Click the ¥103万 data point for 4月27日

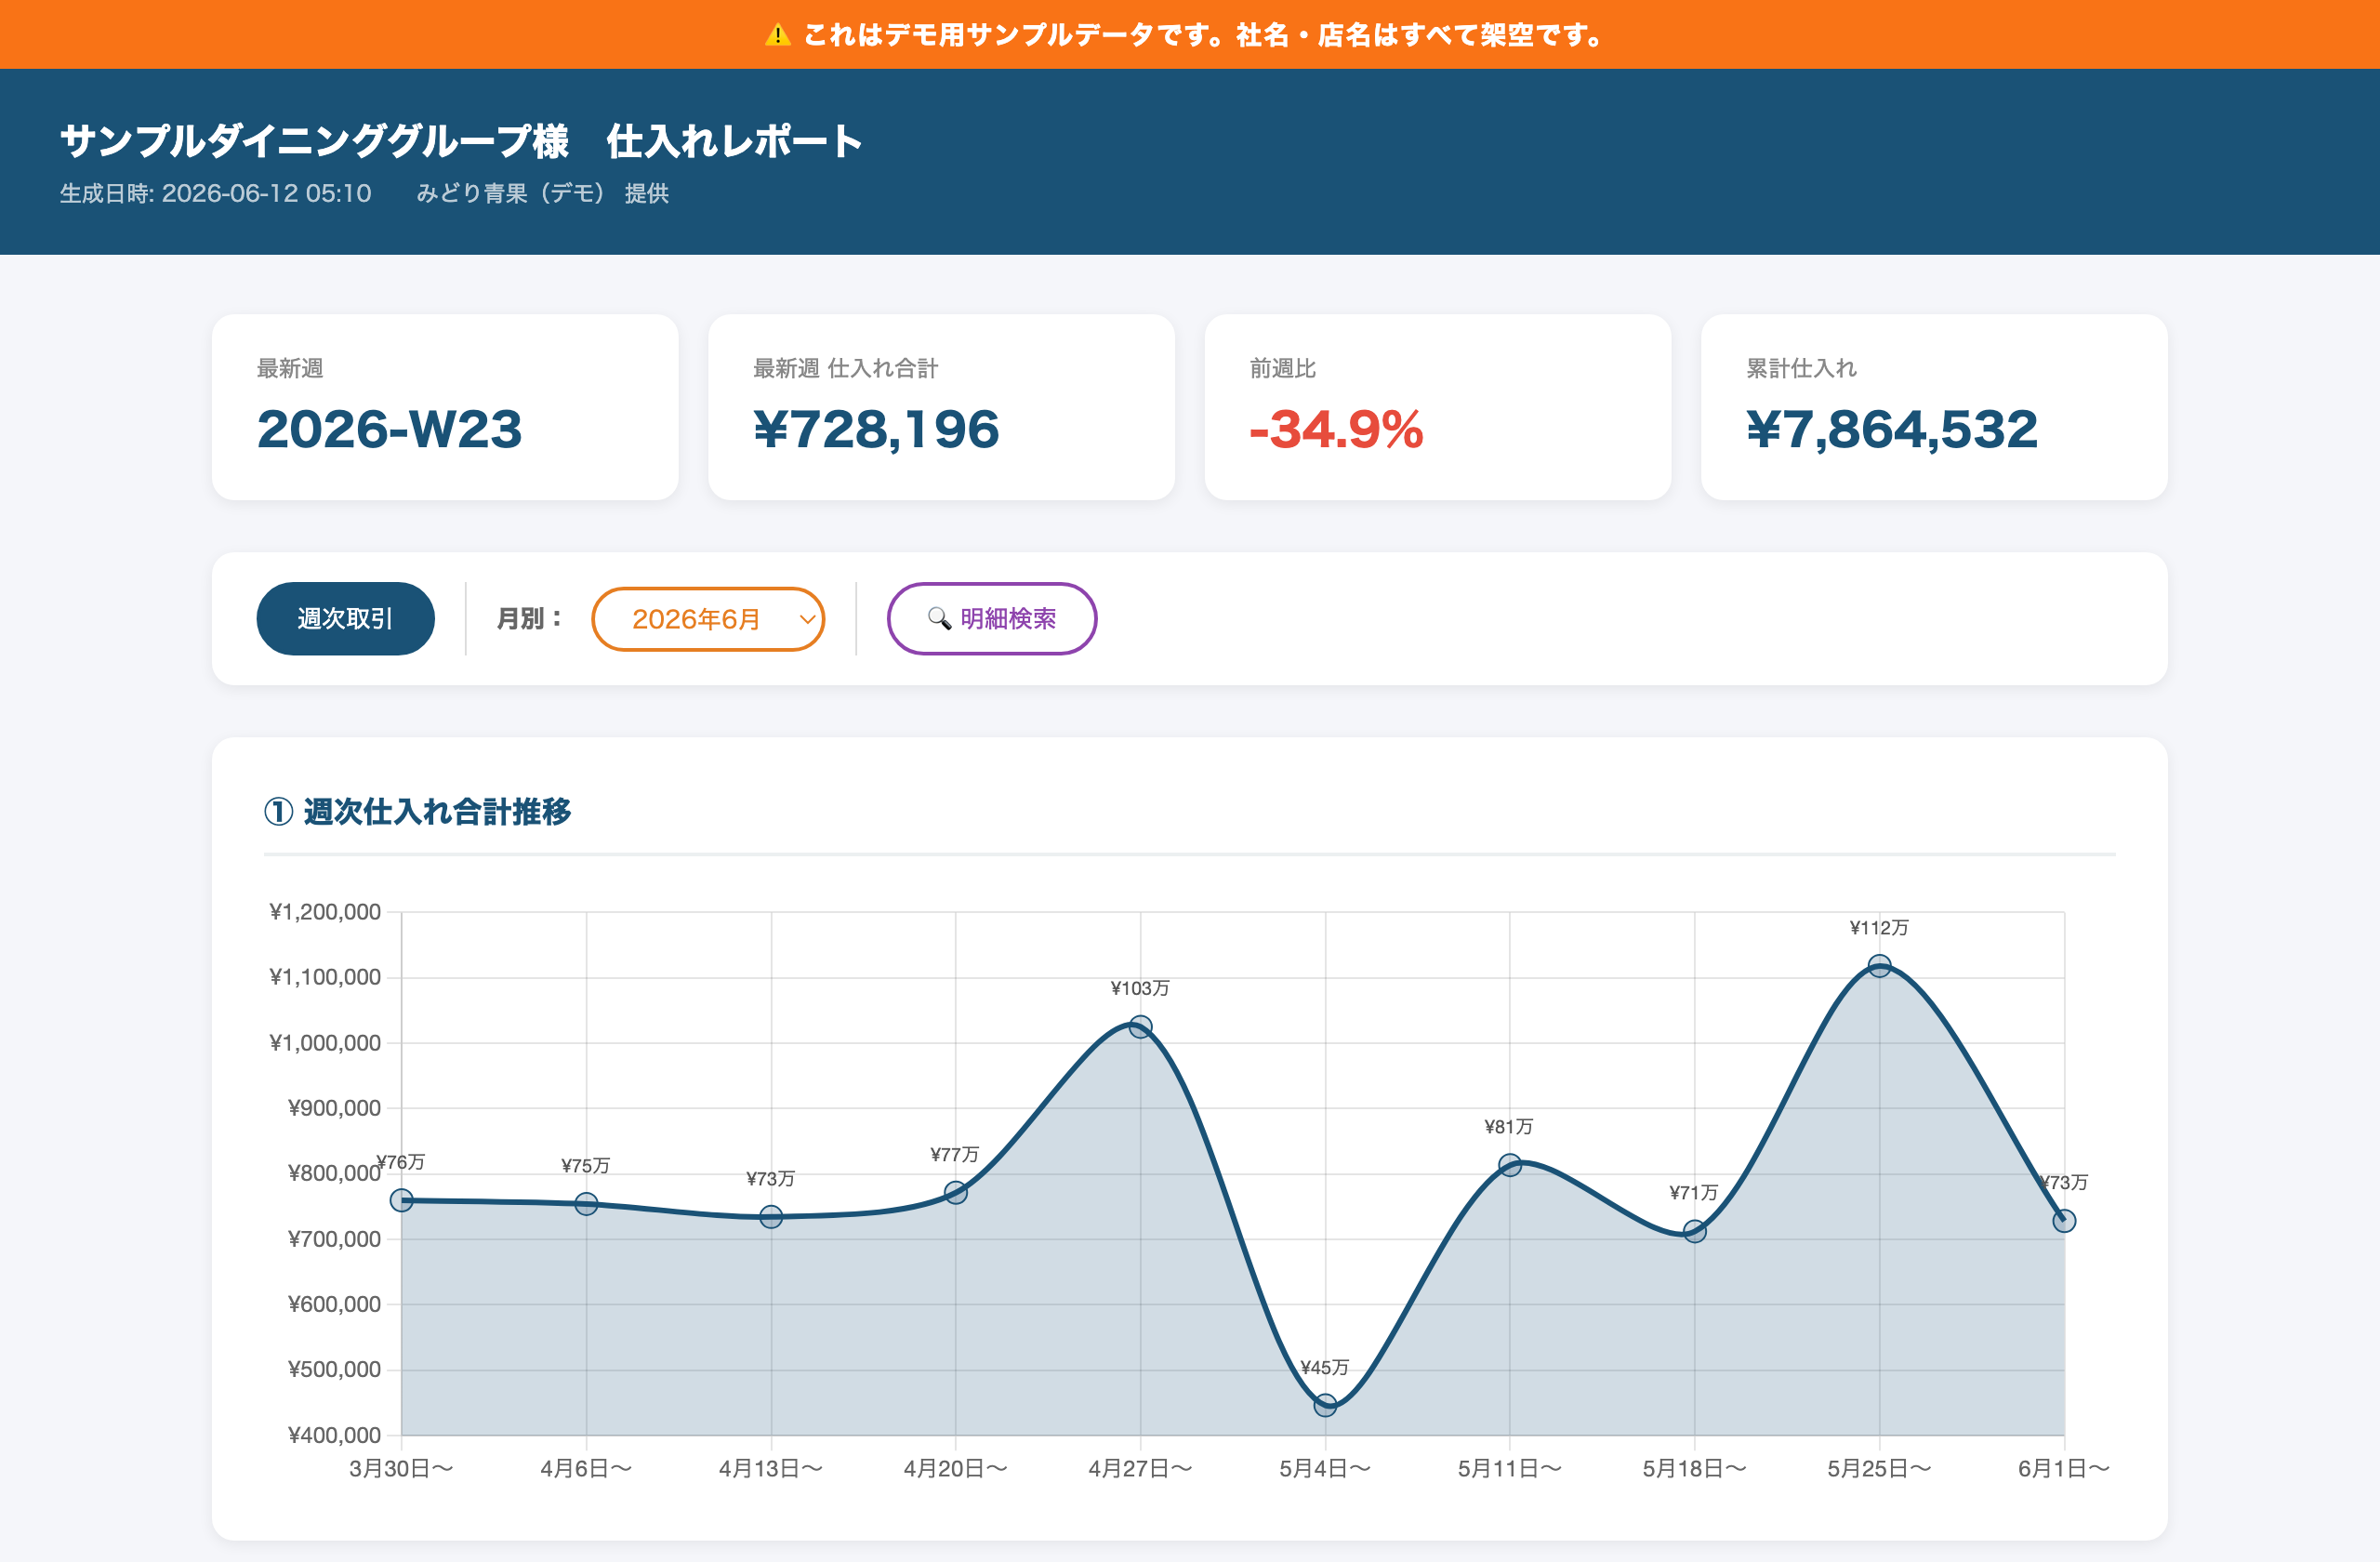point(1140,1027)
